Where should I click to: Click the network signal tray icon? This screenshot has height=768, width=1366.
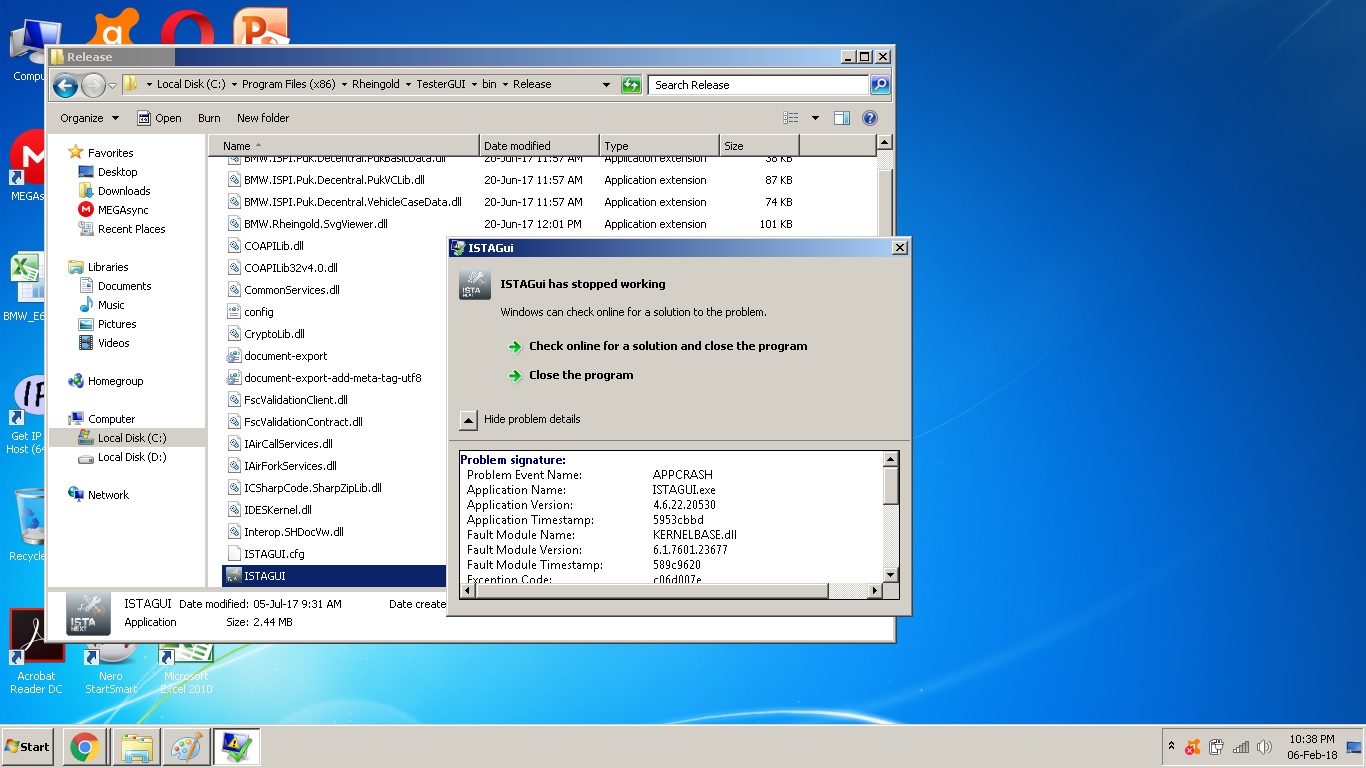1241,747
